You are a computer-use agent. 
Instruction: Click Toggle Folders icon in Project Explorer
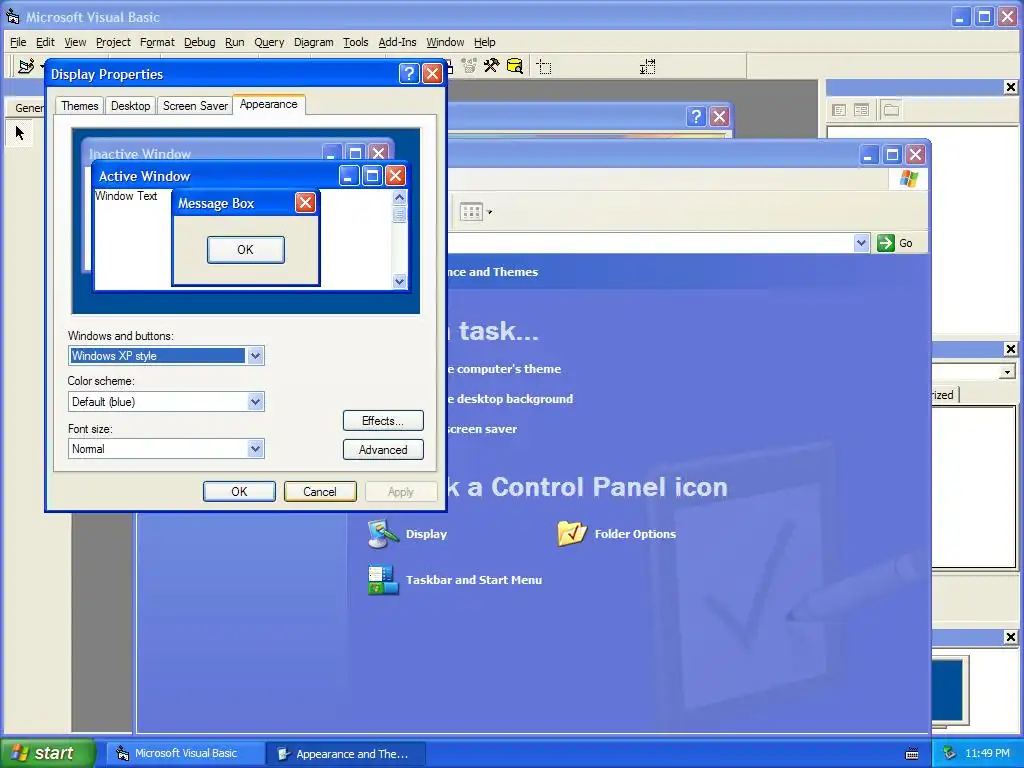[891, 110]
